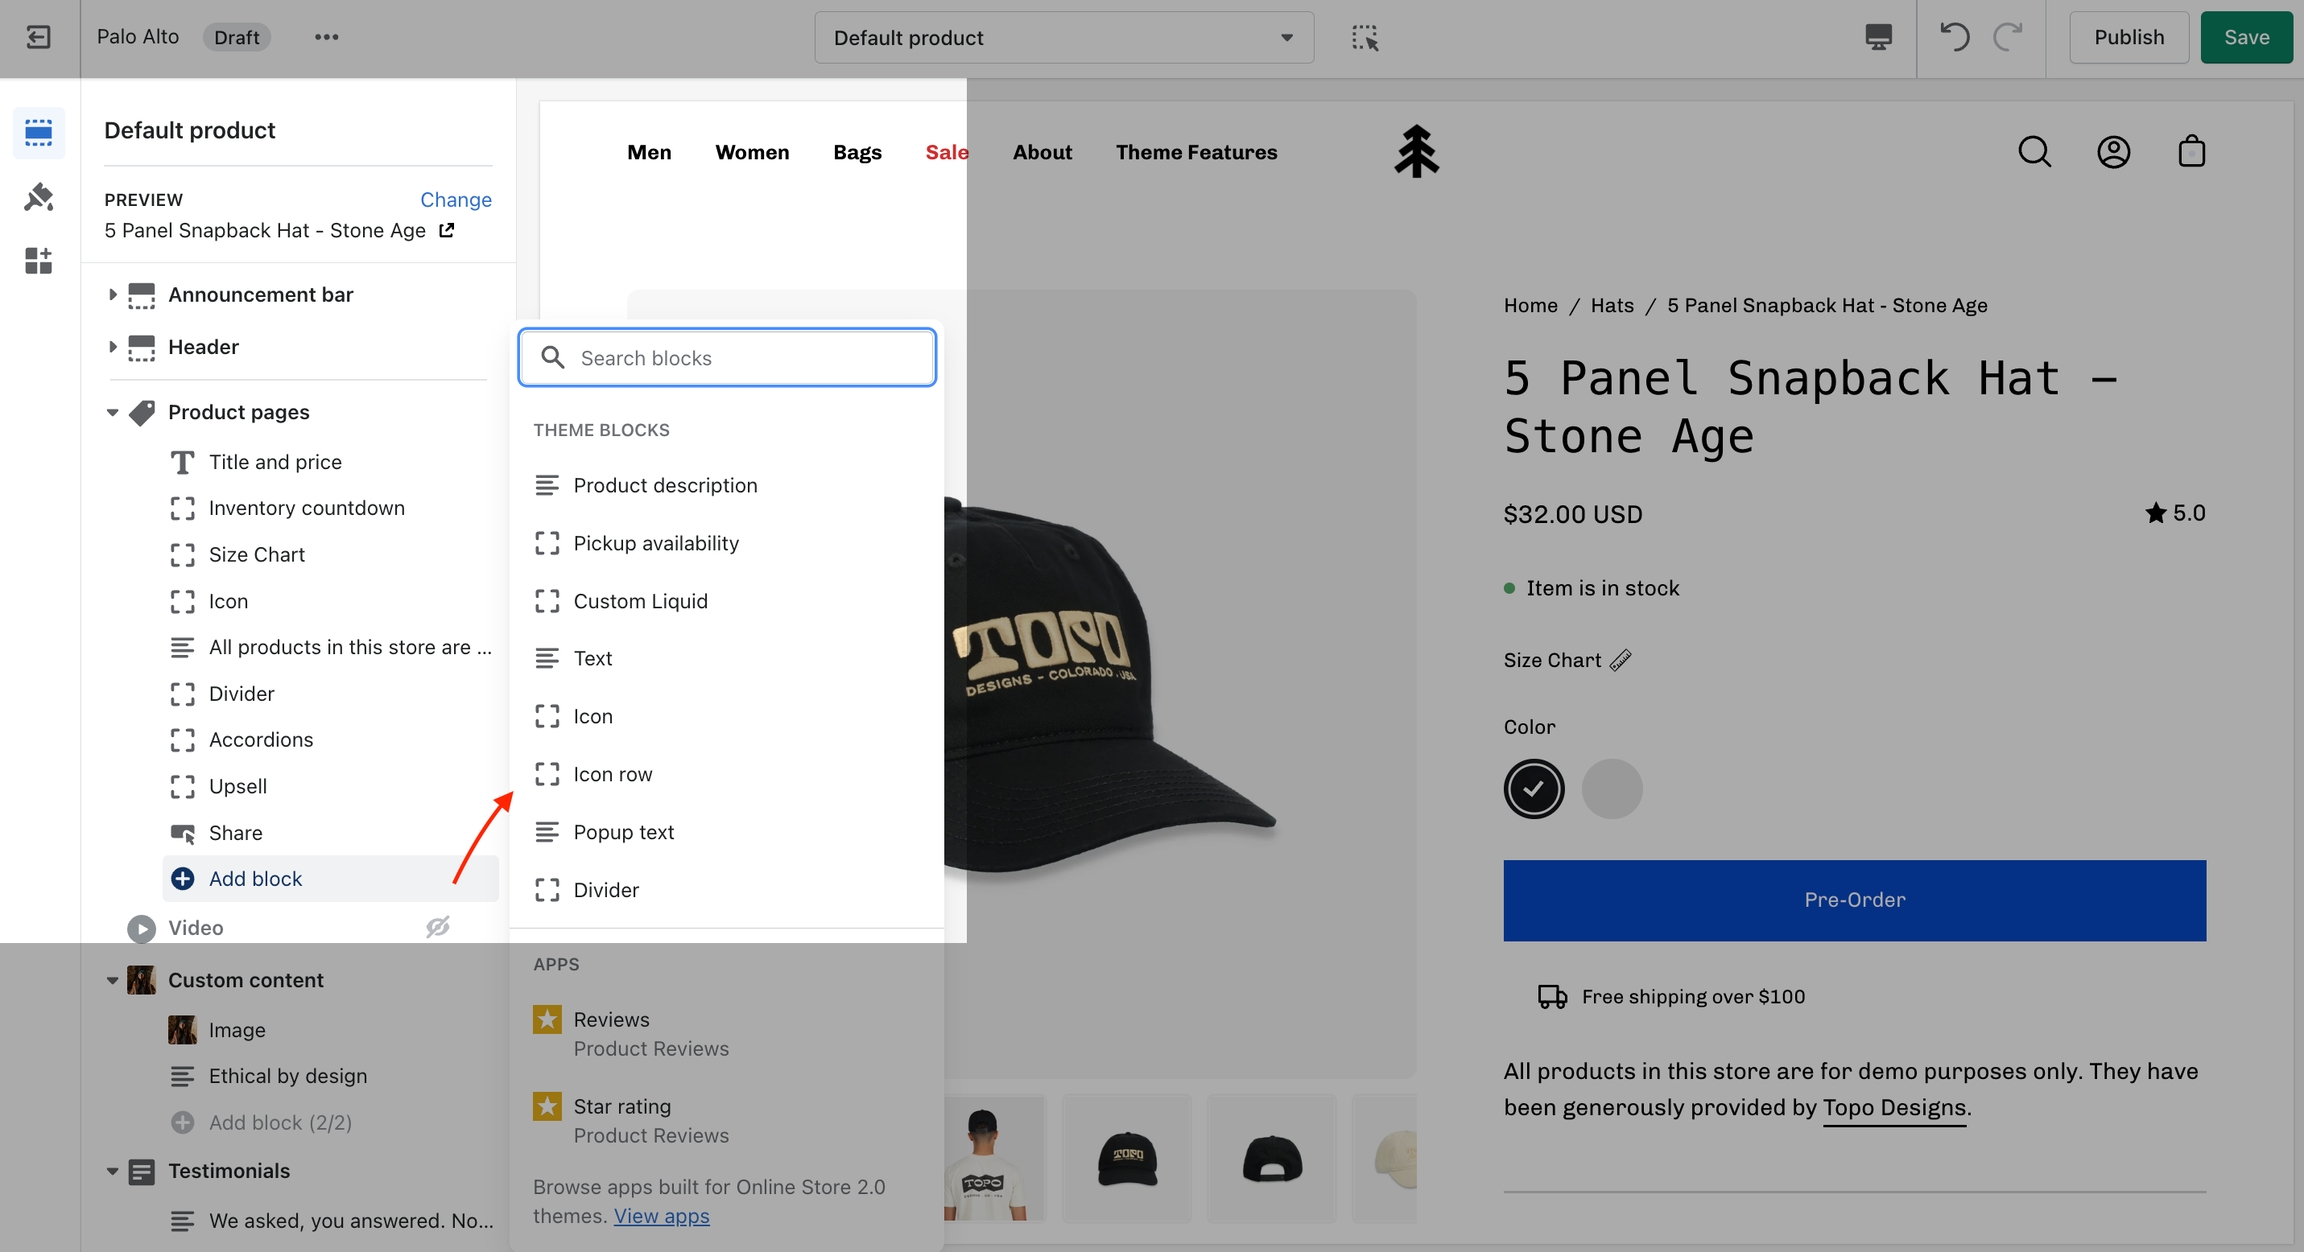Expand the Announcement bar section
2304x1252 pixels.
[x=112, y=294]
